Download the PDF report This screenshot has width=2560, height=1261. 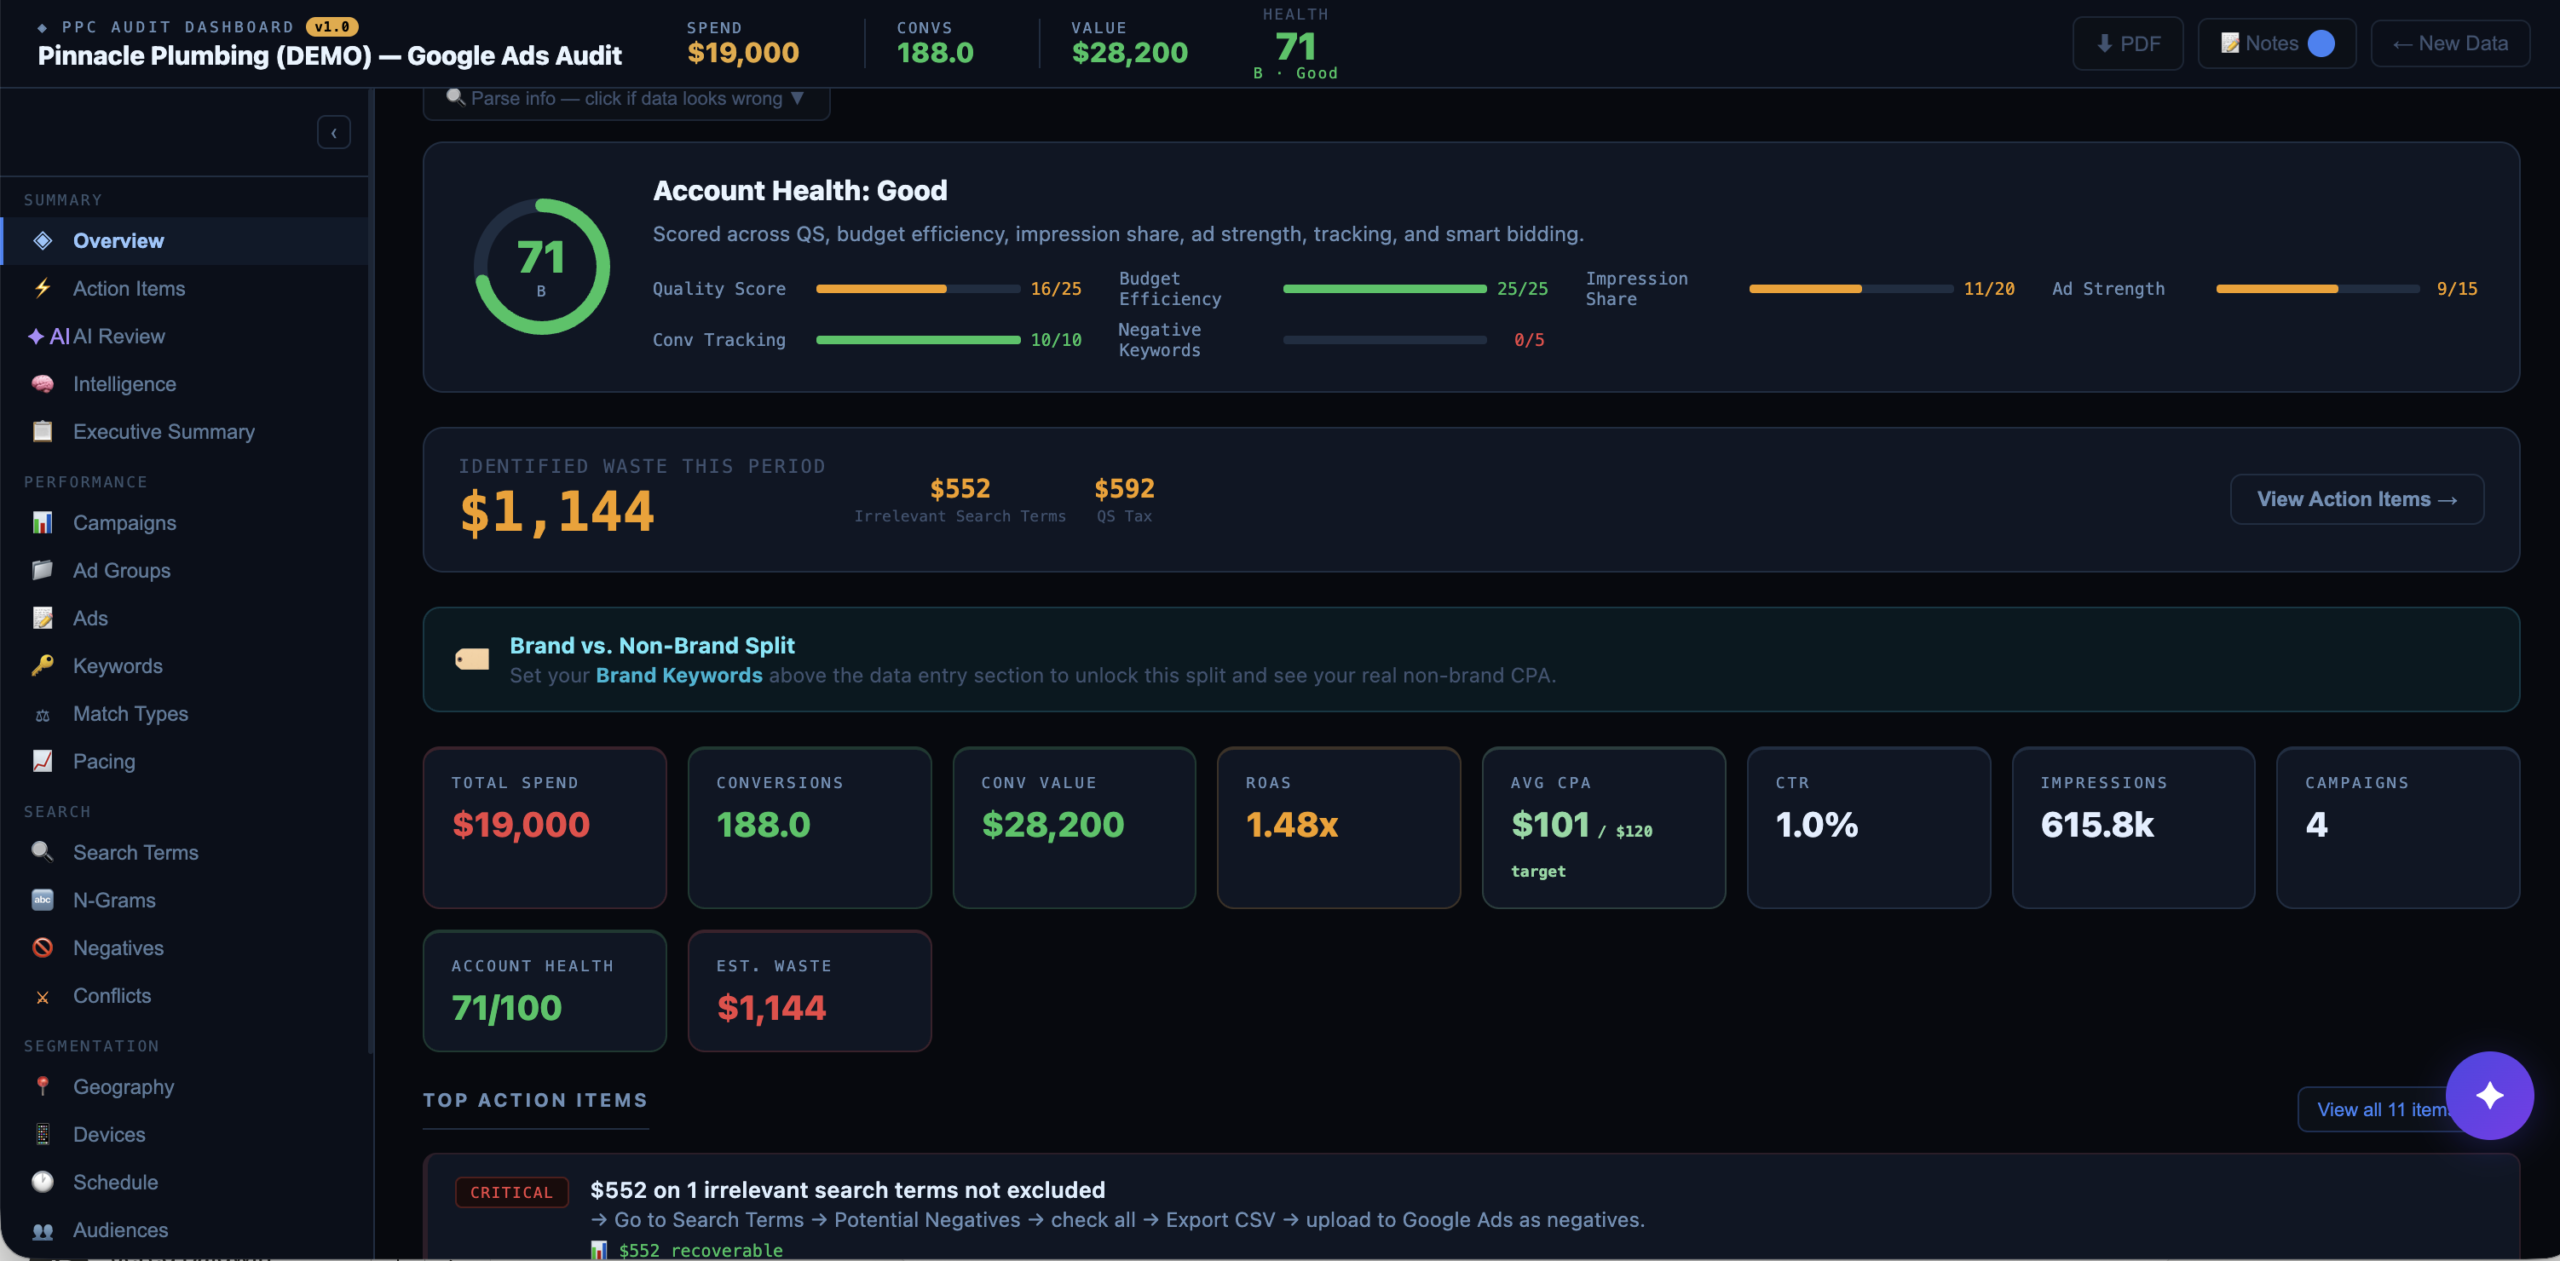click(x=2127, y=44)
